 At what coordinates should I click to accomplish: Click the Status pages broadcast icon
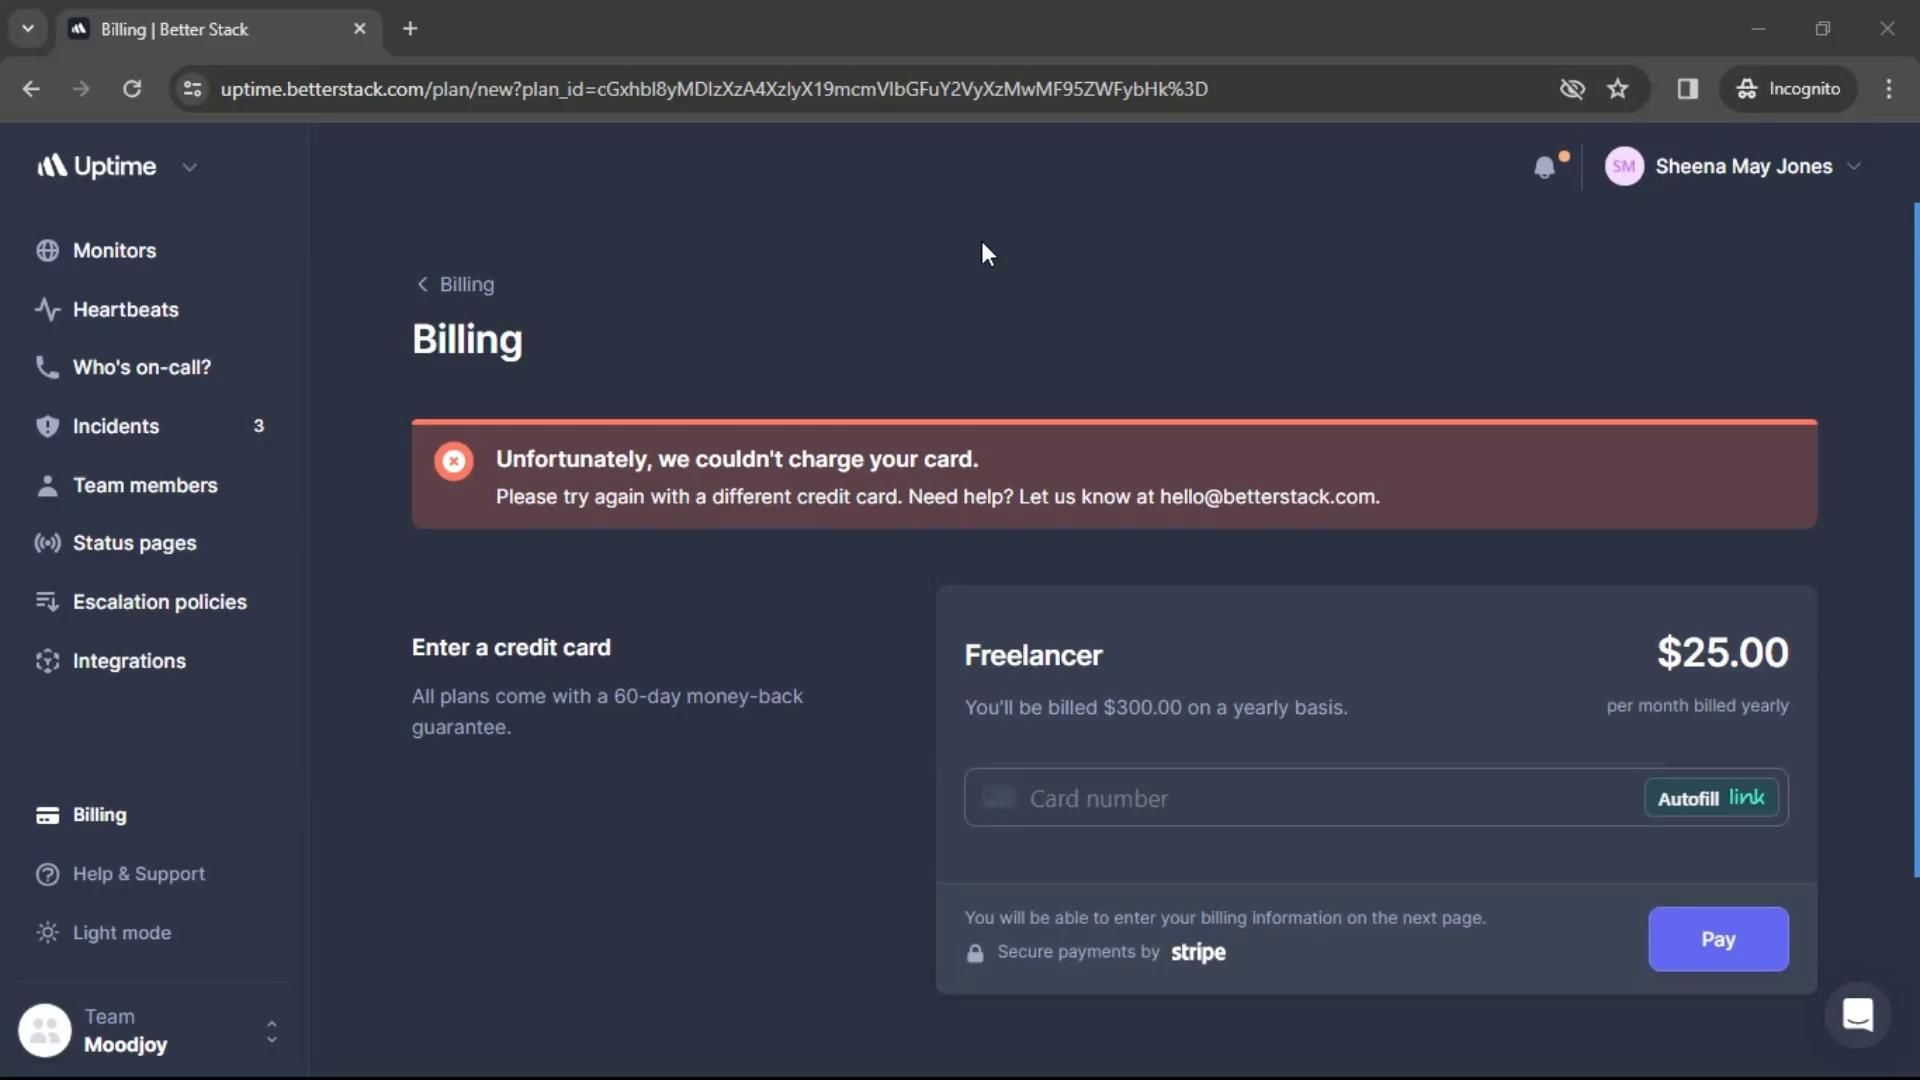[x=47, y=543]
